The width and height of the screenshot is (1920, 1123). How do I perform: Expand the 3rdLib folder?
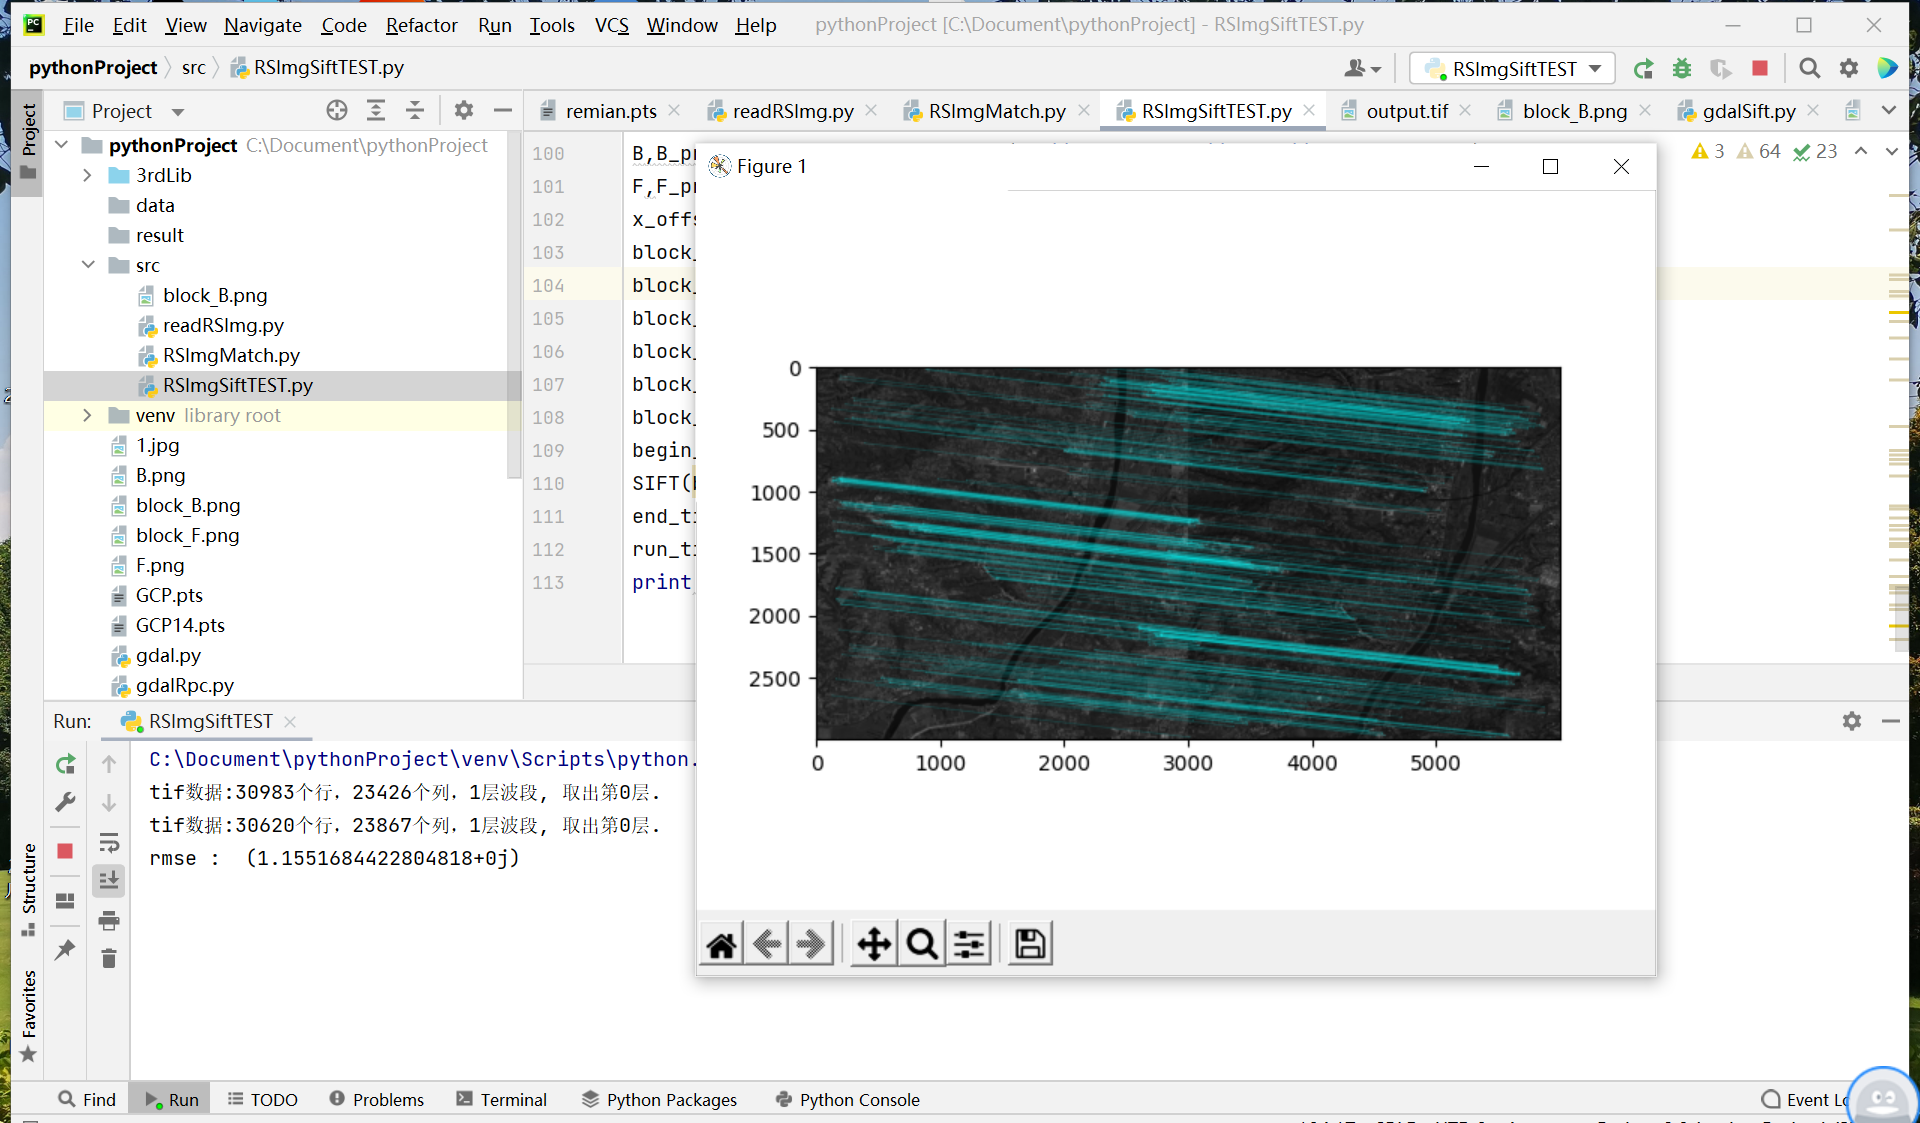(87, 175)
